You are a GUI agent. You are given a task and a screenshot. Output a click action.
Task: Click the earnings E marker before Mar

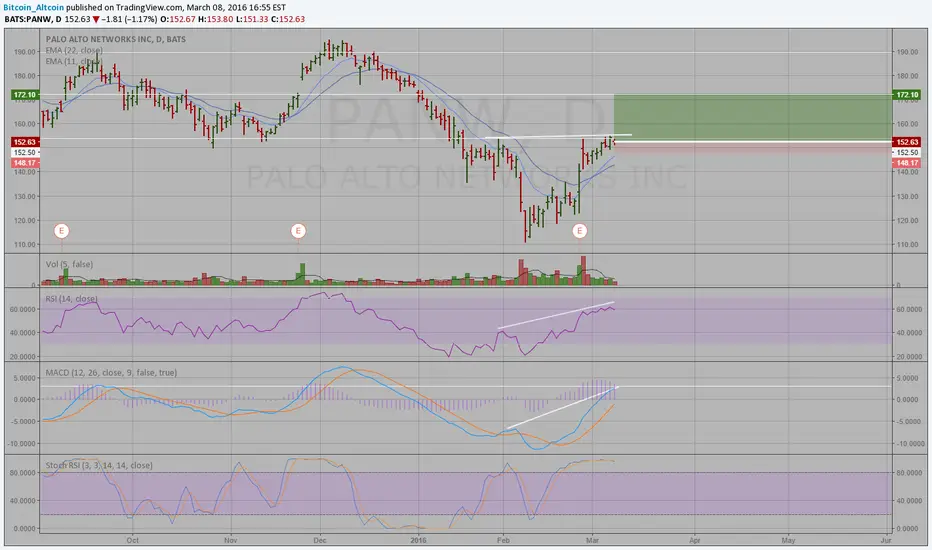point(580,231)
